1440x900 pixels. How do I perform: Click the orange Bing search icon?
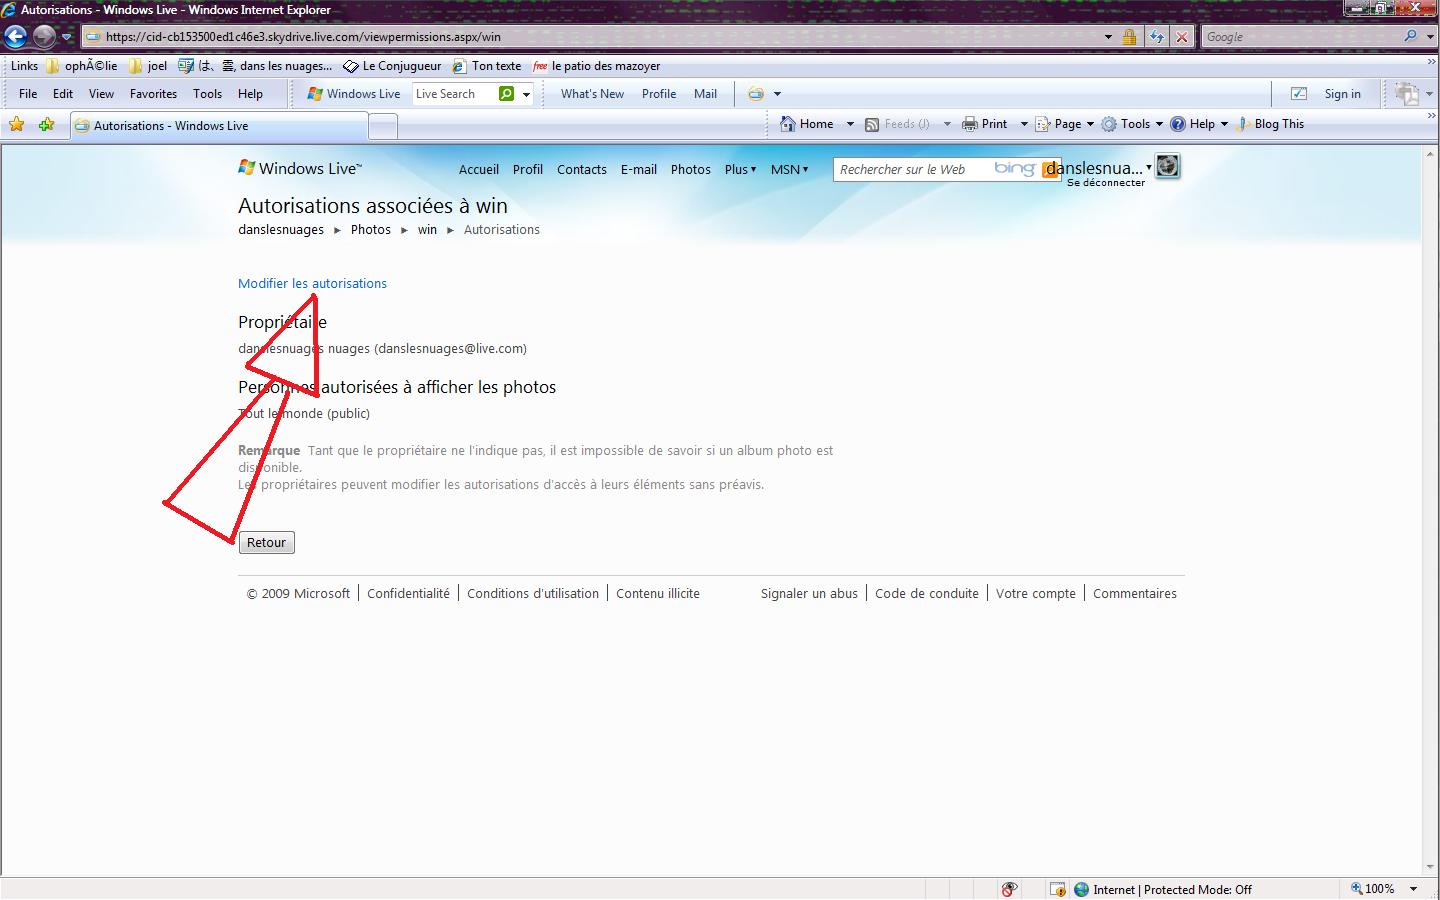click(1049, 169)
